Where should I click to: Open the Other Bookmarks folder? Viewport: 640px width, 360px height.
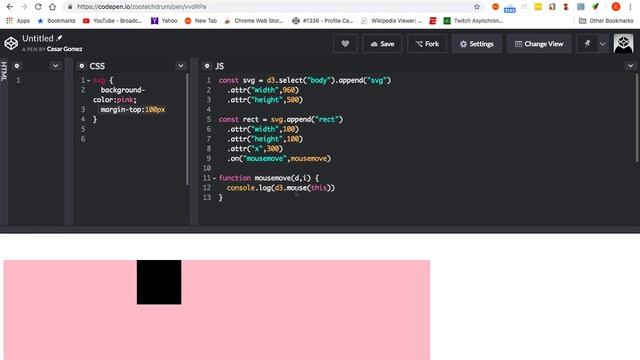pos(606,20)
